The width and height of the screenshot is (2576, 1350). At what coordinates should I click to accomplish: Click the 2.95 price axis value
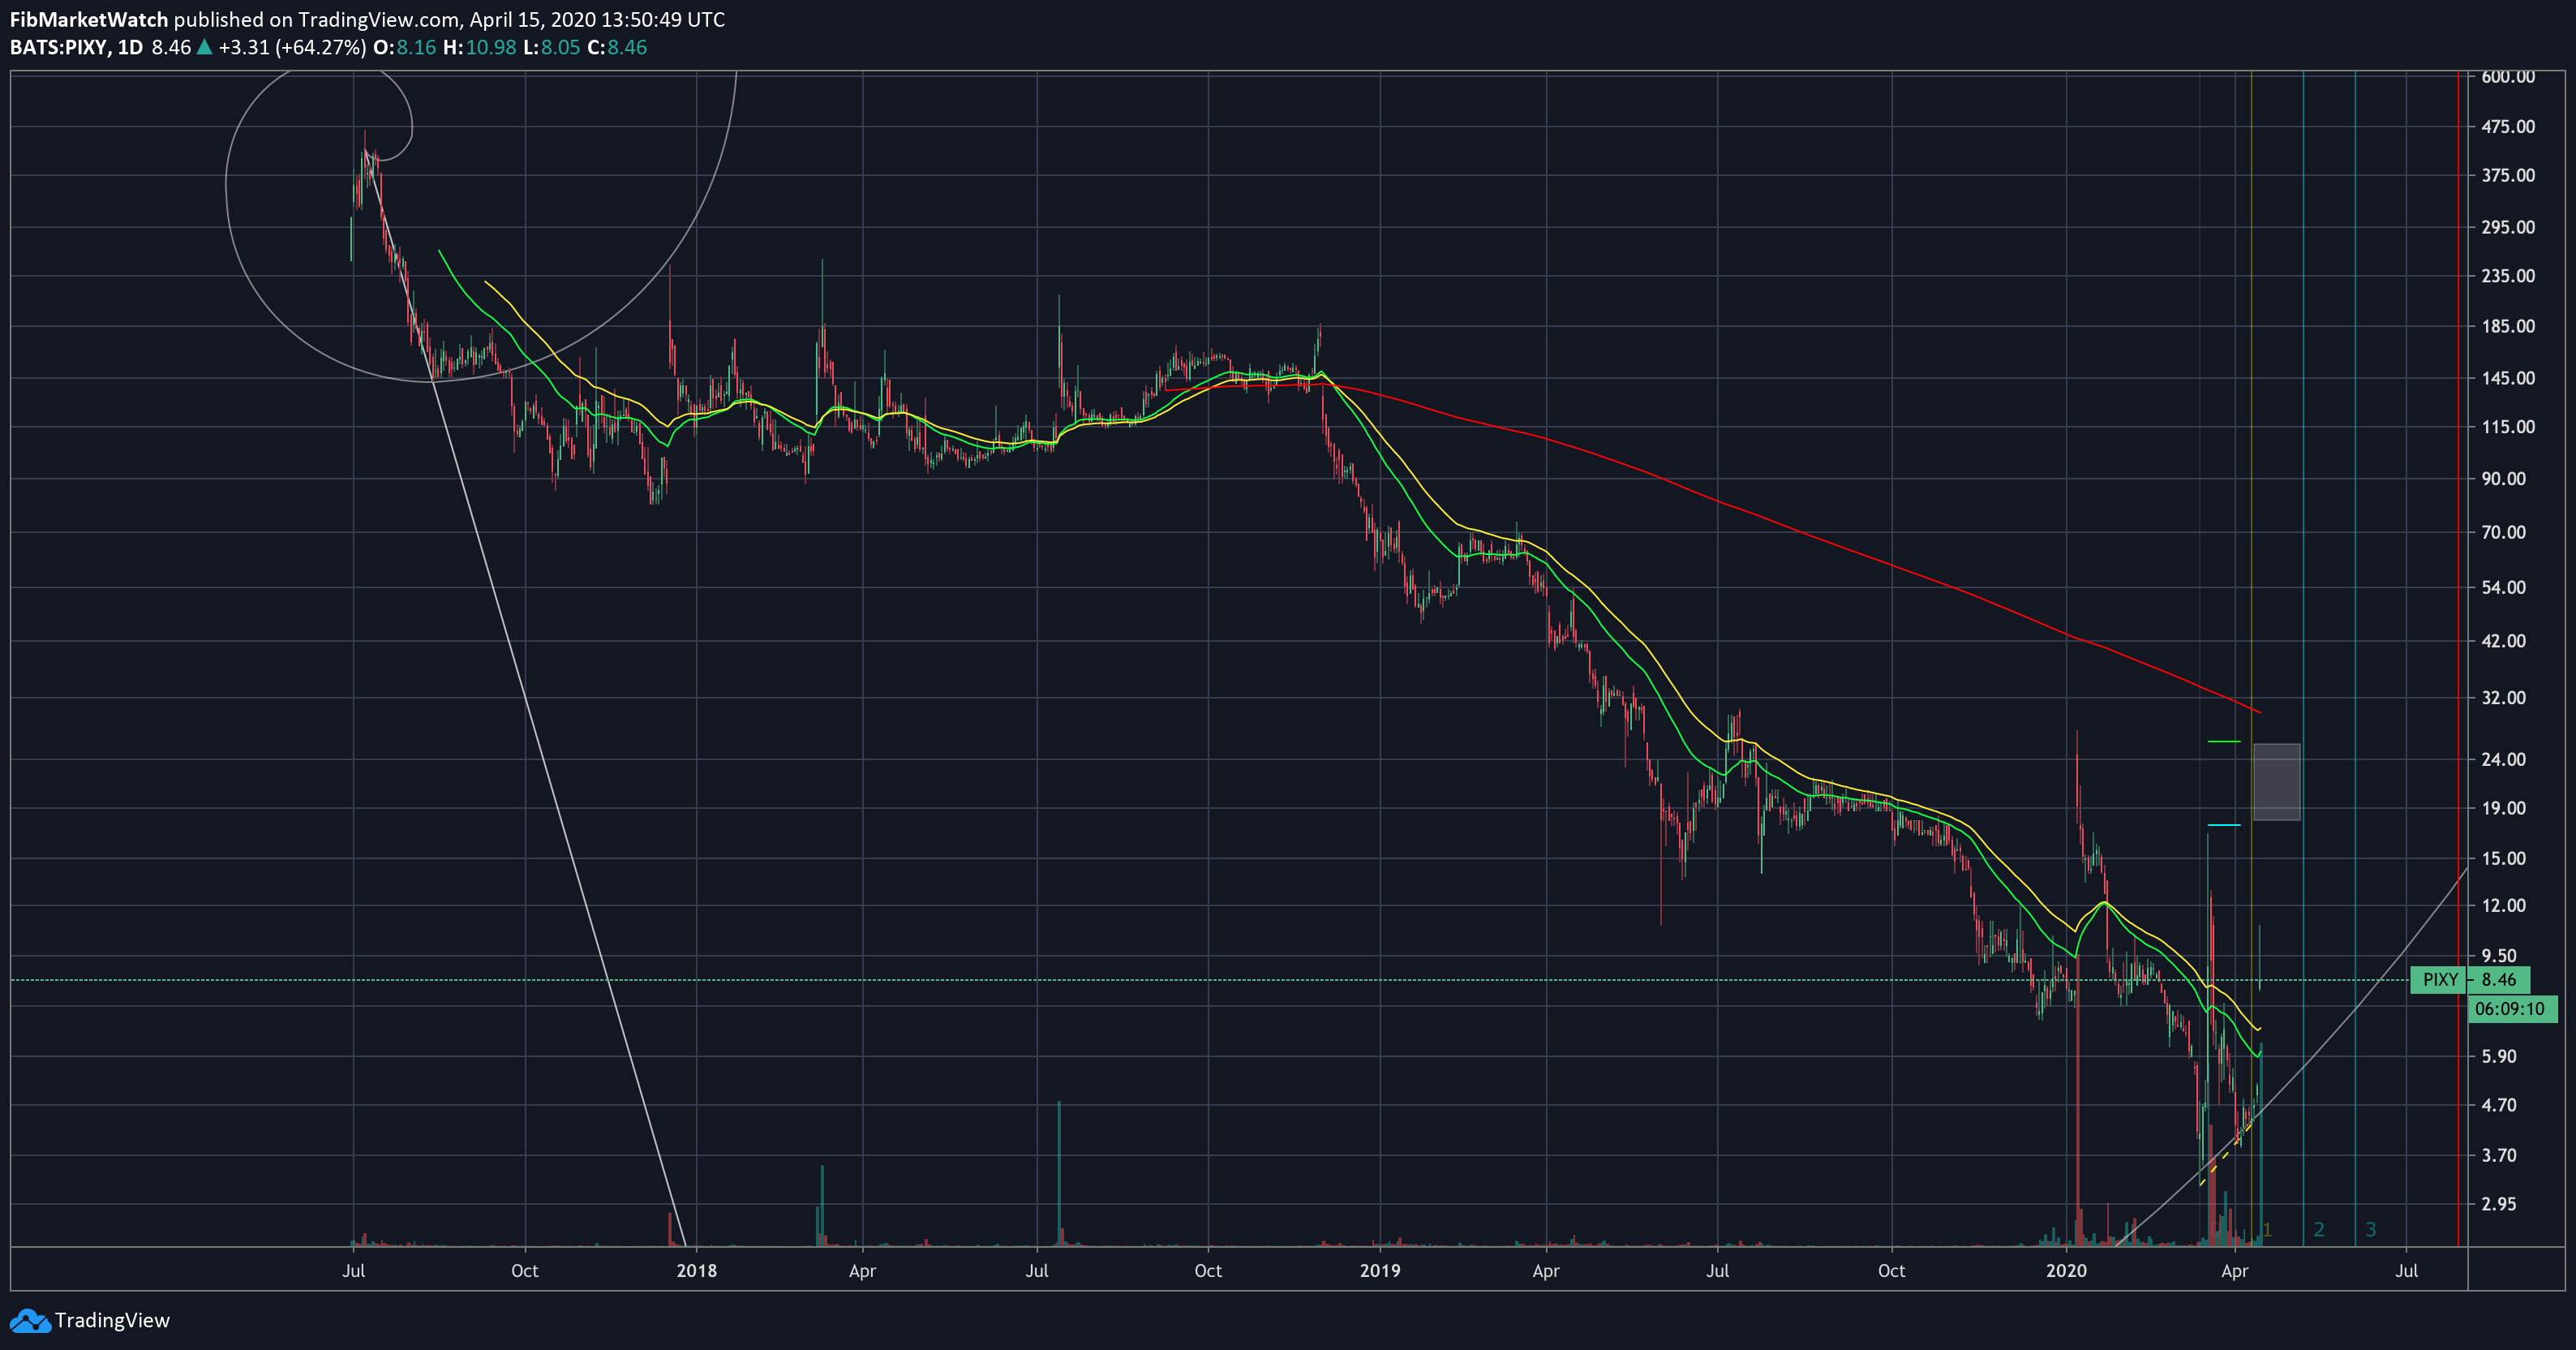click(2499, 1204)
